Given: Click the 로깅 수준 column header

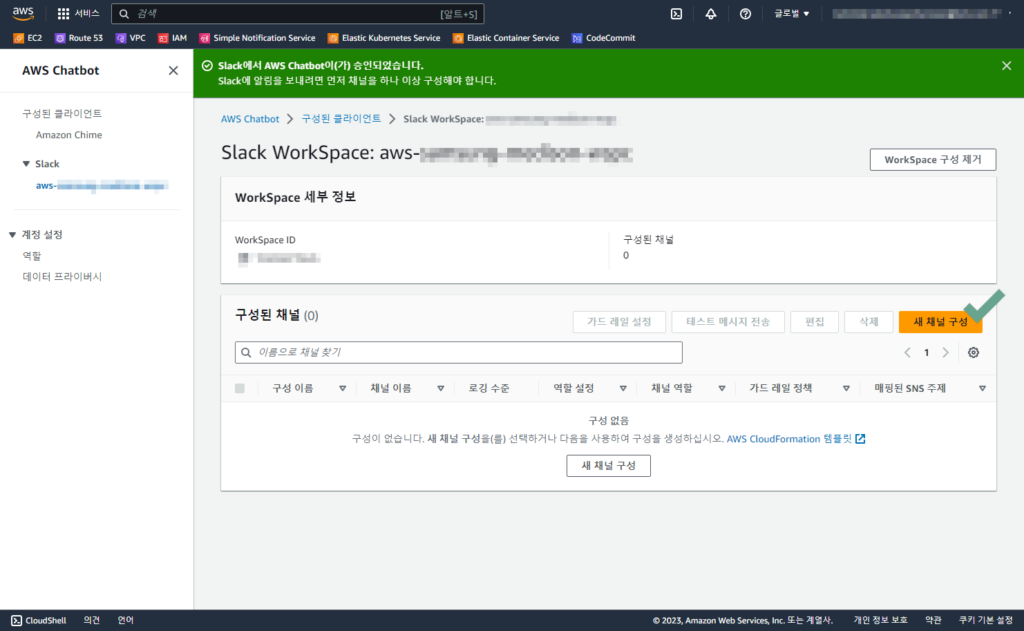Looking at the screenshot, I should pos(488,388).
